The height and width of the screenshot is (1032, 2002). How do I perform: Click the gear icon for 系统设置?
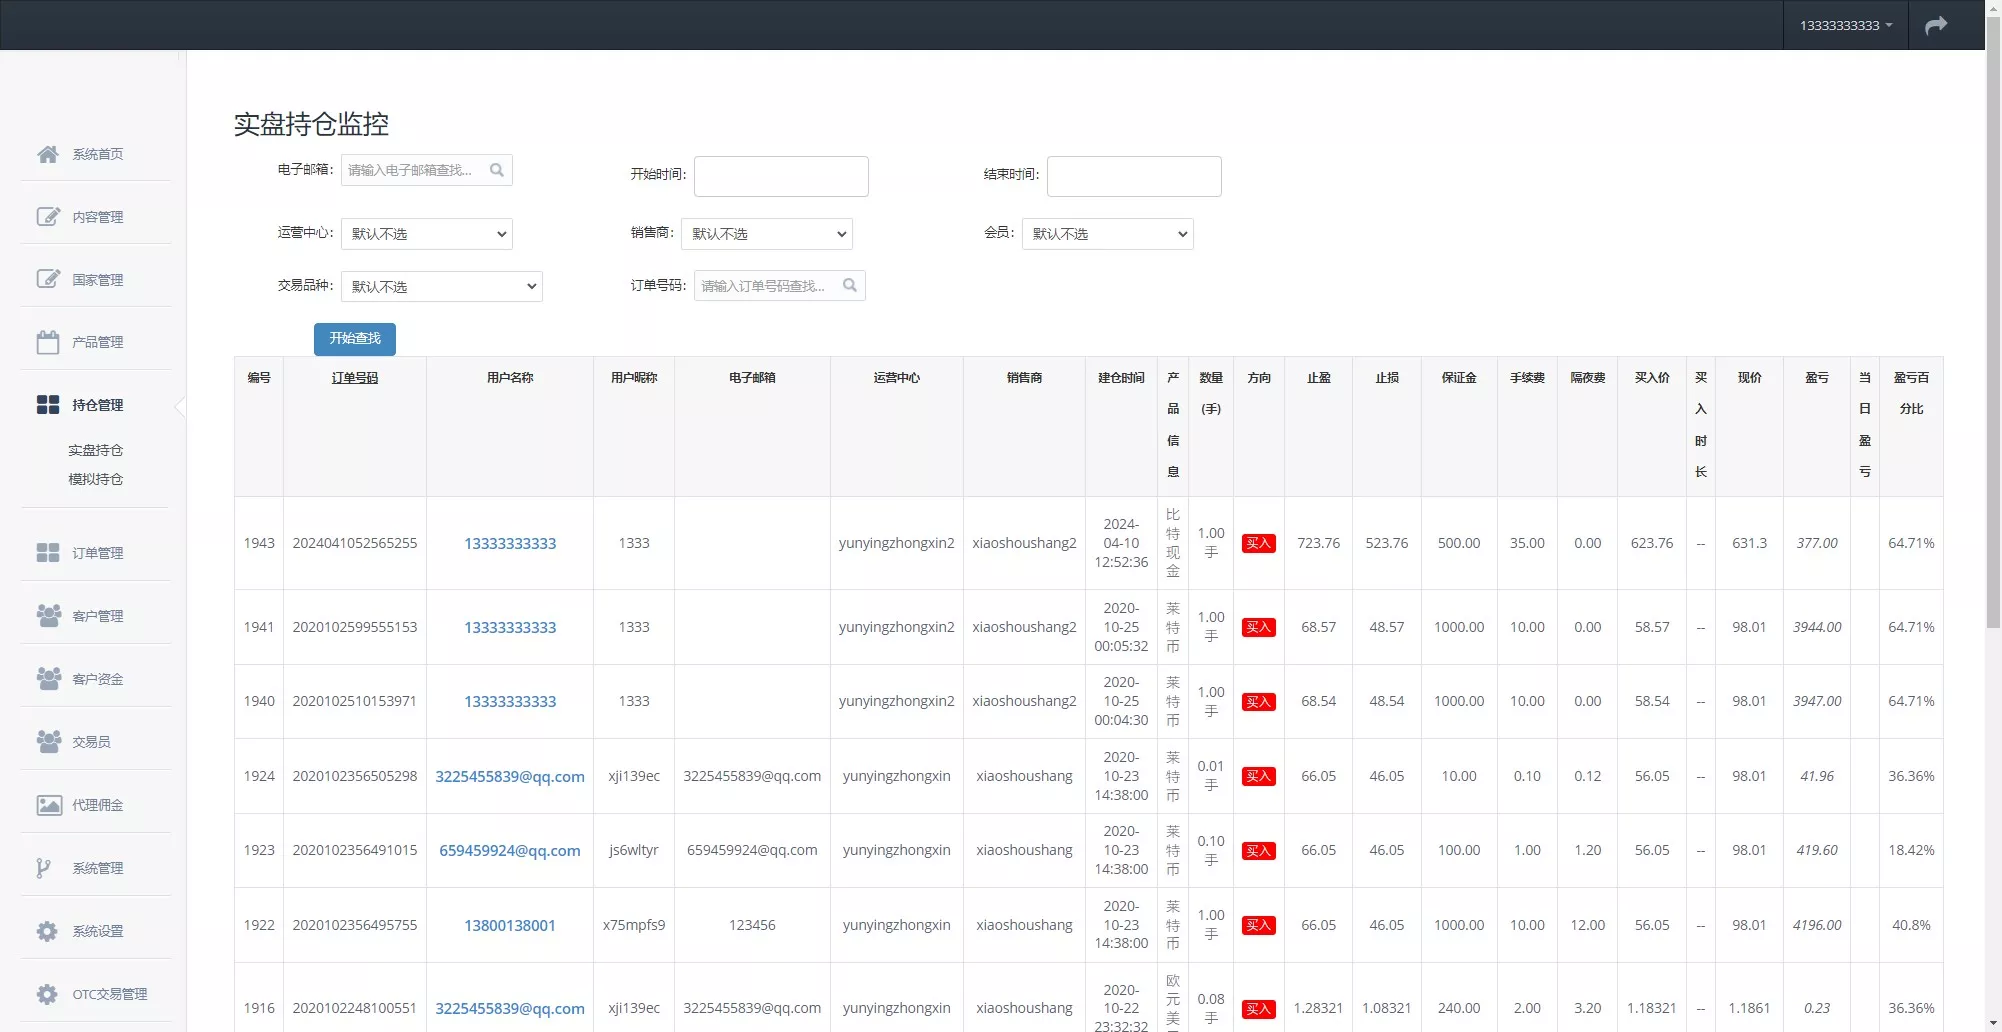pos(47,931)
